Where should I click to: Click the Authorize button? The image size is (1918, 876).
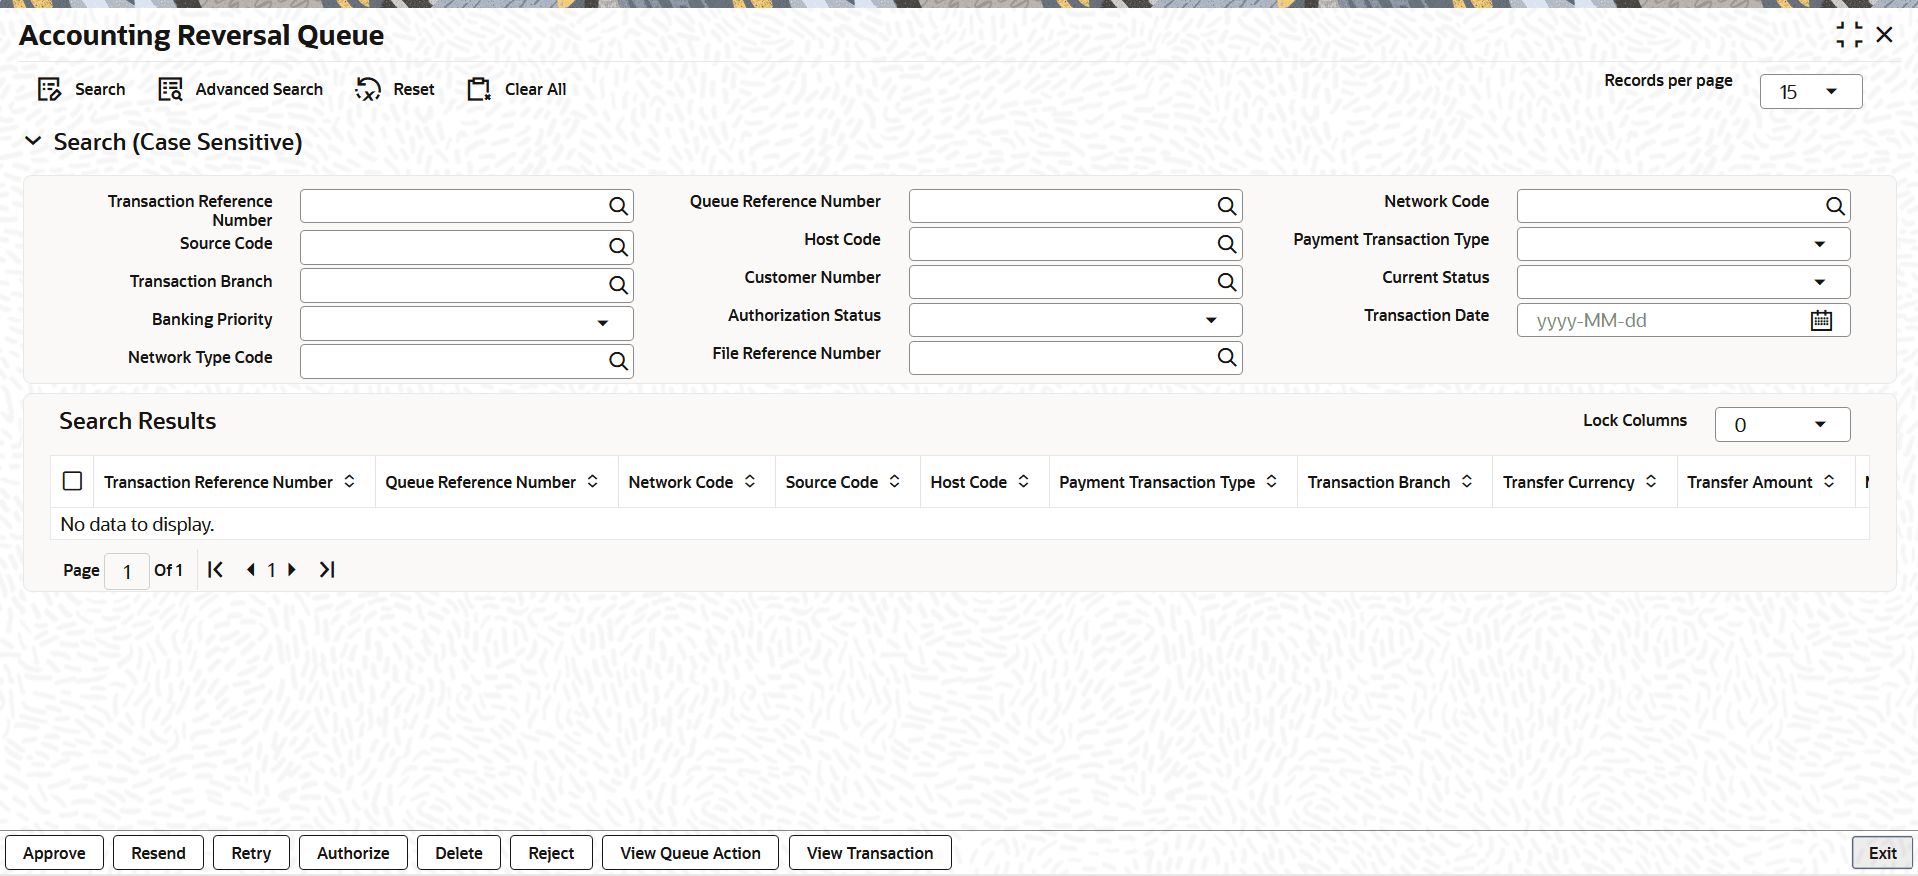(x=353, y=853)
